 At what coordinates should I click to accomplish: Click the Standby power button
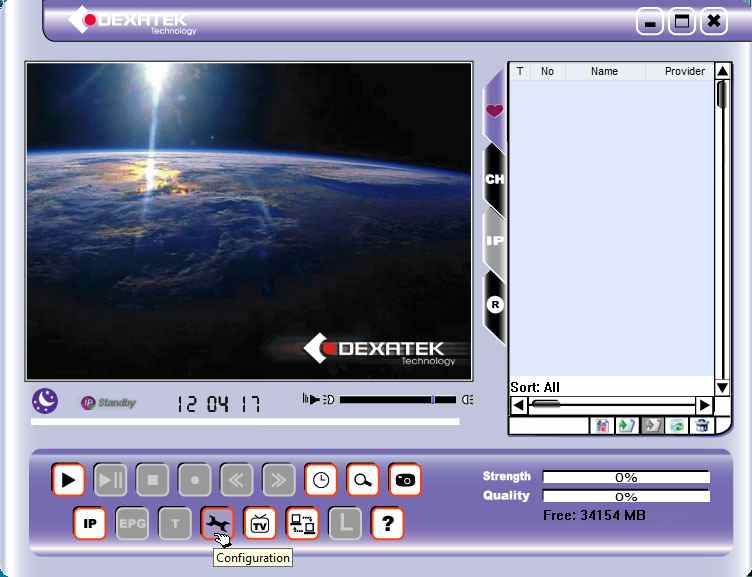tap(108, 402)
